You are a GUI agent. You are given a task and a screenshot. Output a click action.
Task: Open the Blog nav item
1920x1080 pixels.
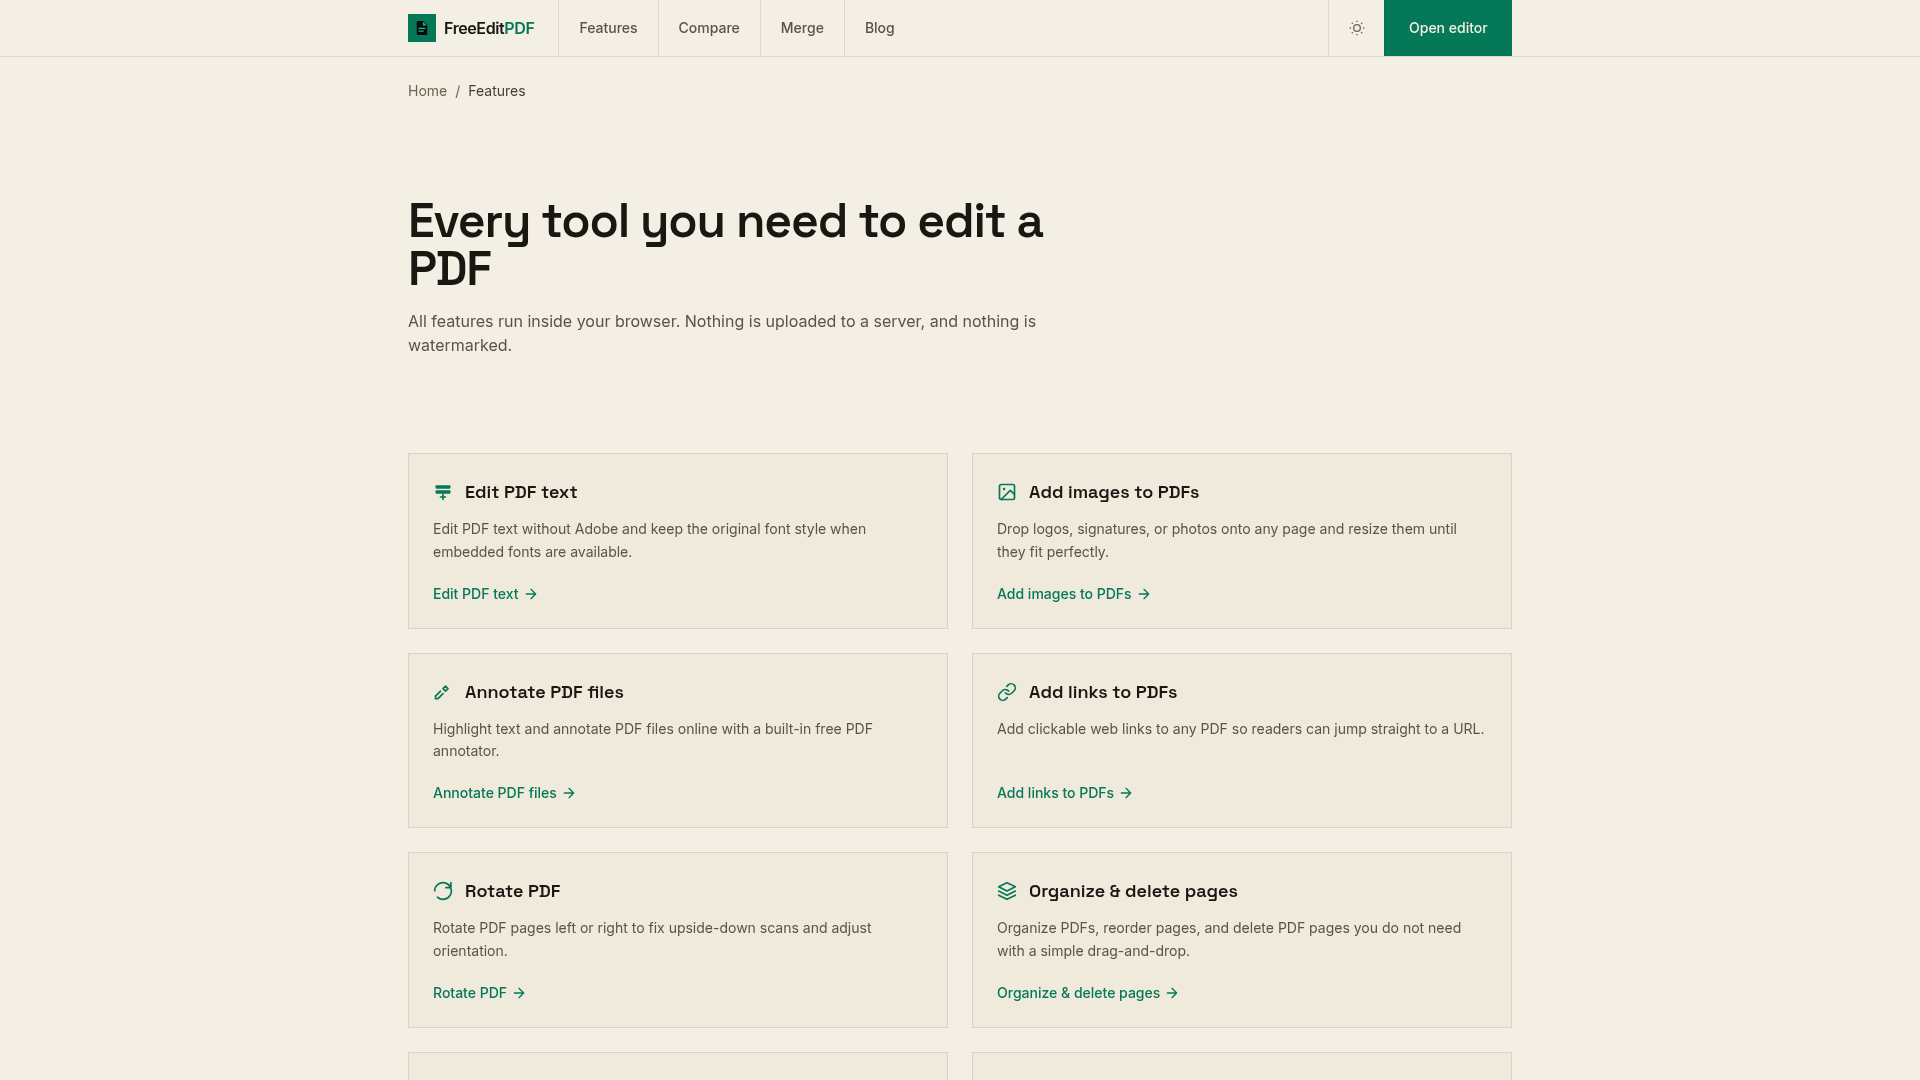click(x=880, y=28)
